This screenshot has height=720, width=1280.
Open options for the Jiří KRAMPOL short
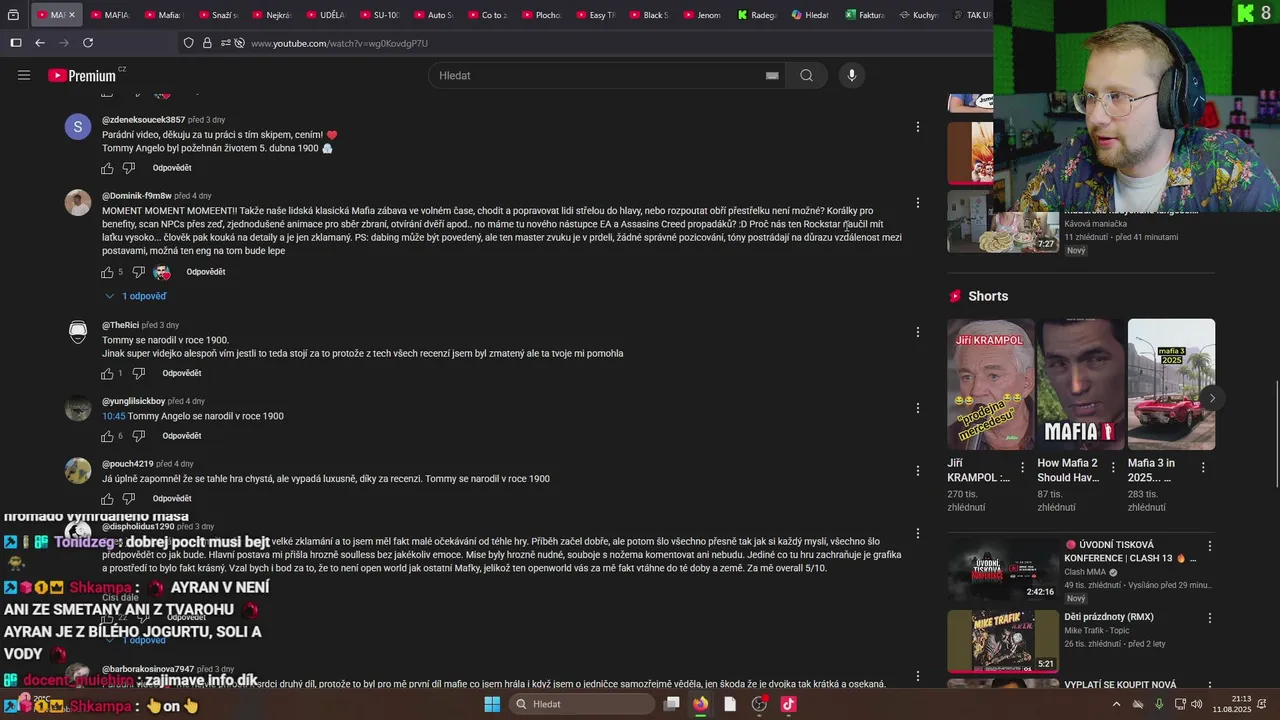[1022, 468]
